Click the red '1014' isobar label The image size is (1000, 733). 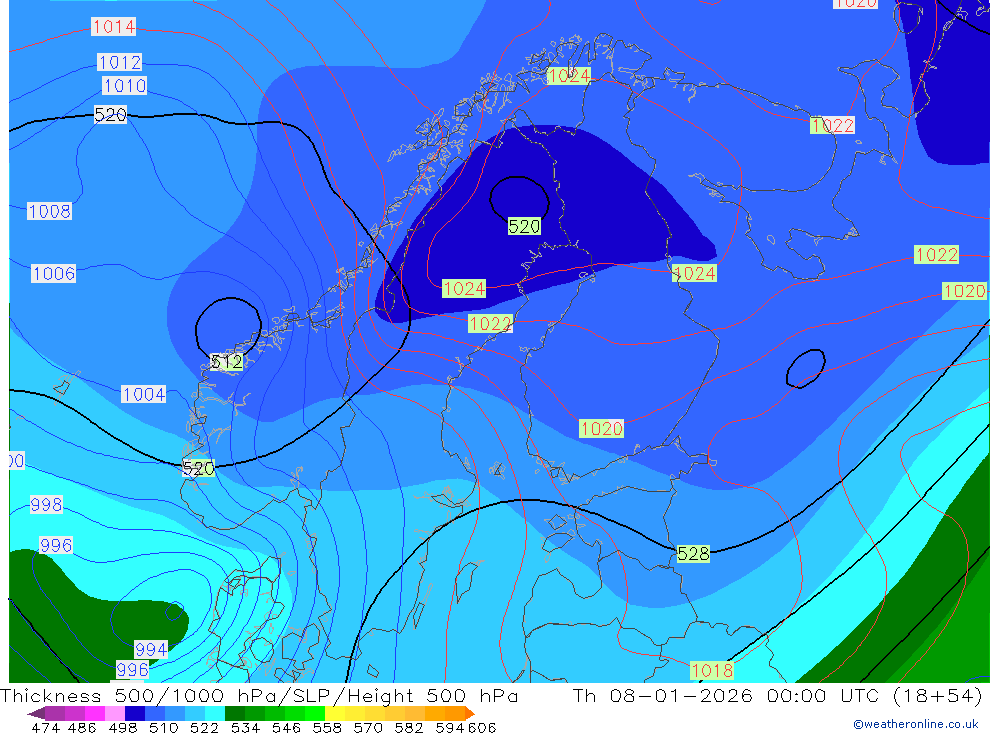[x=114, y=27]
